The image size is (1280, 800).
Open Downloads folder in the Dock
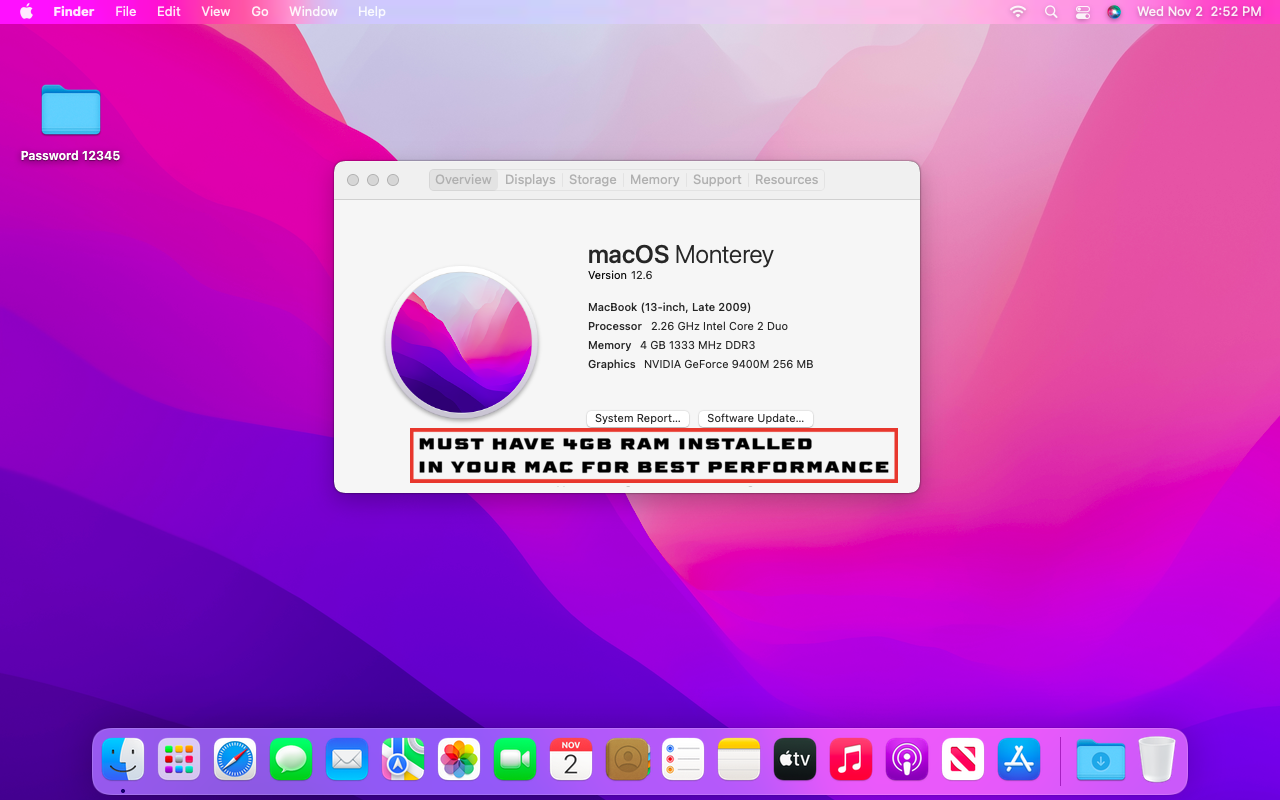pyautogui.click(x=1101, y=760)
